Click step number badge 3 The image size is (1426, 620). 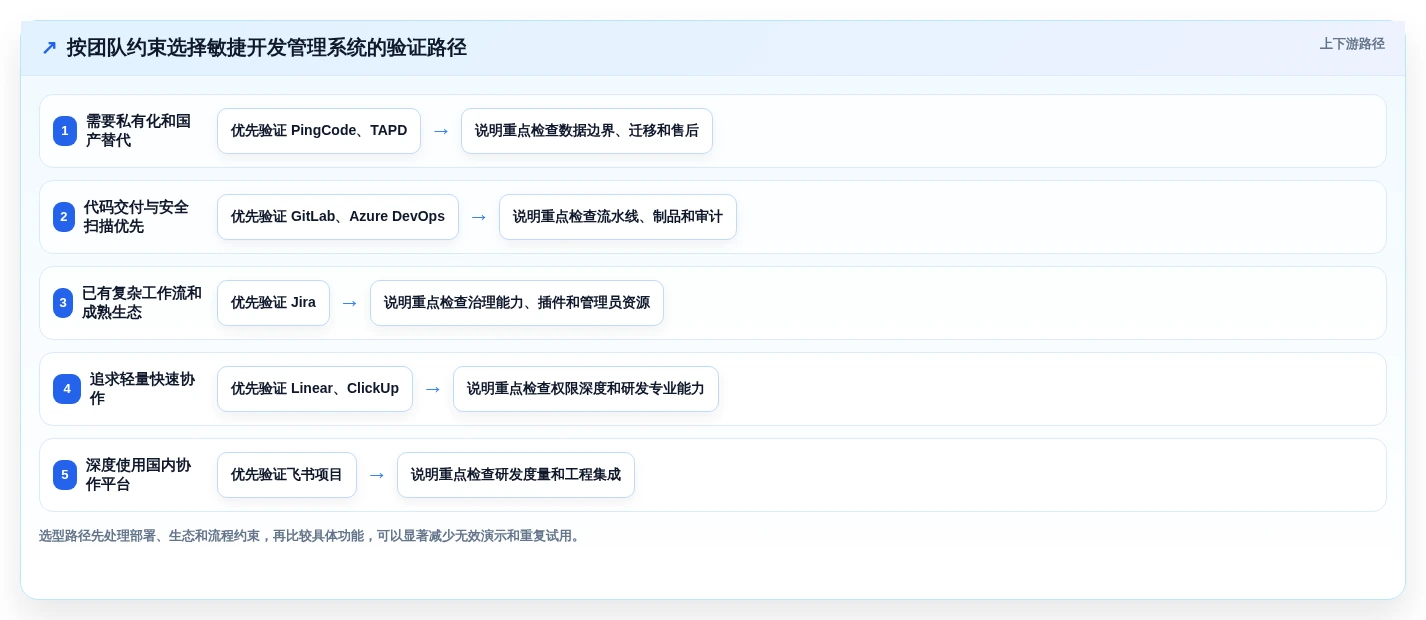coord(63,303)
